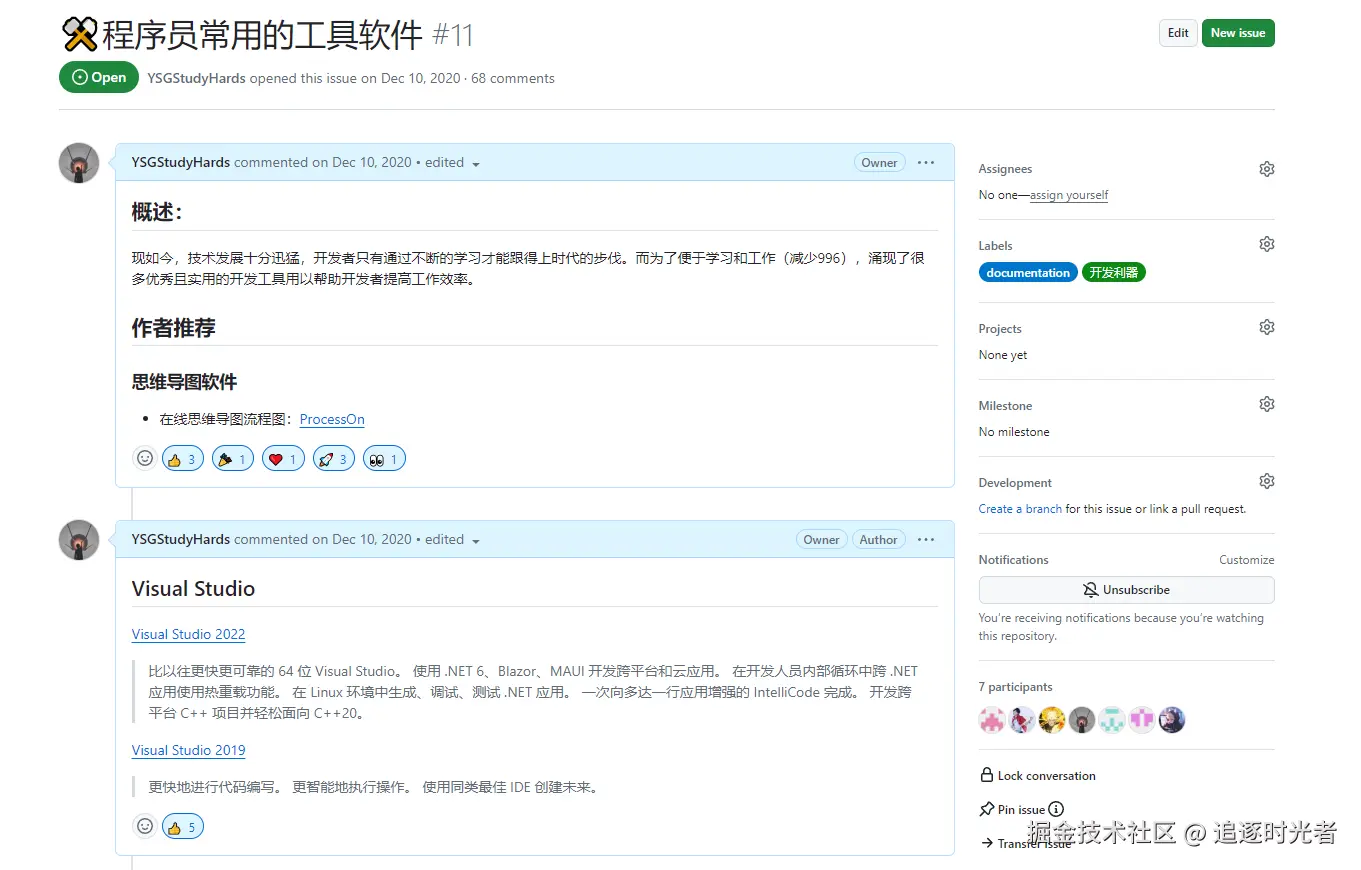
Task: Click the "None yet" text under Projects
Action: [1003, 355]
